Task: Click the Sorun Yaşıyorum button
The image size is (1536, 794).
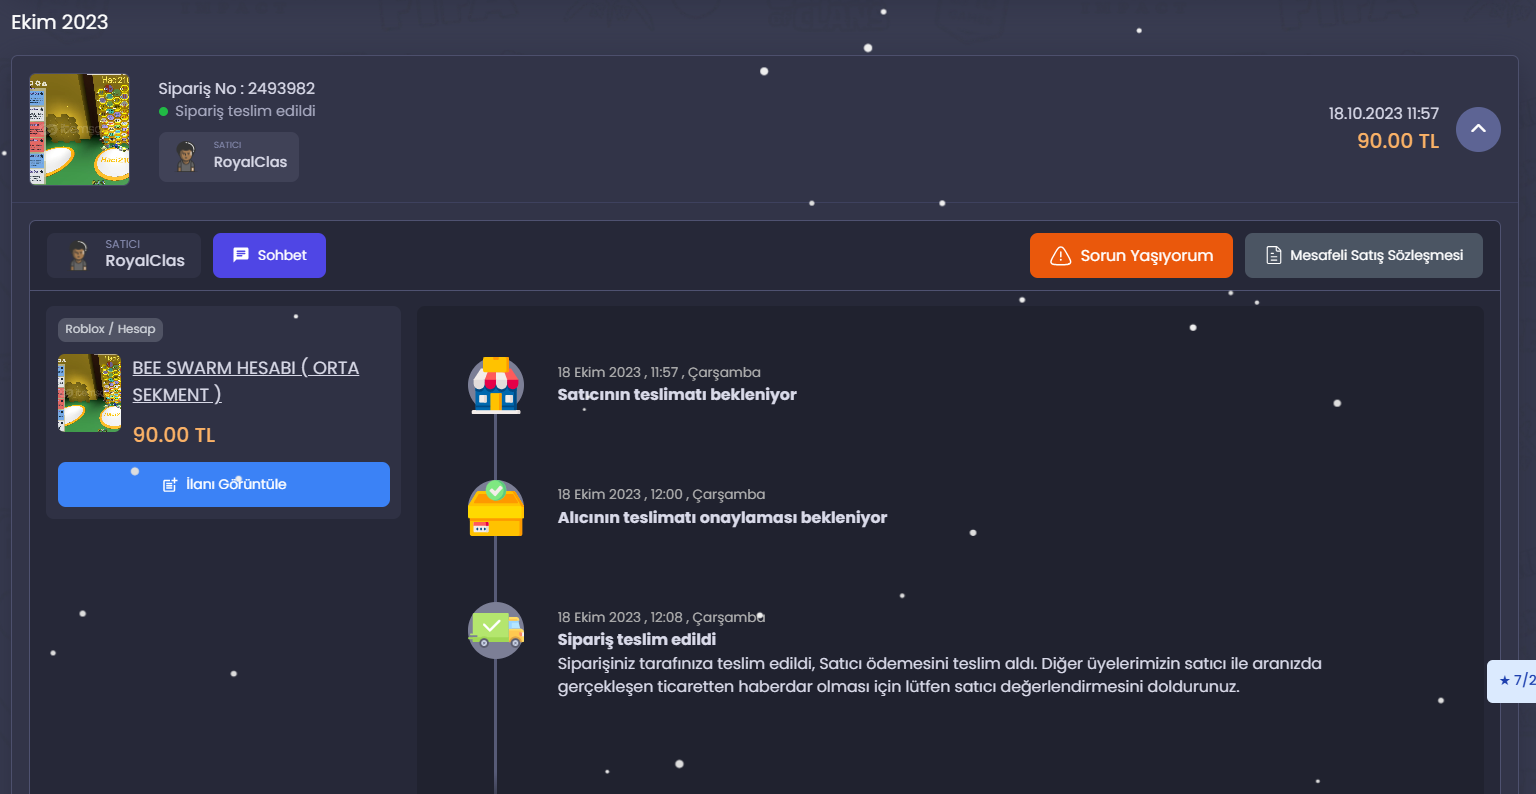Action: [1131, 255]
